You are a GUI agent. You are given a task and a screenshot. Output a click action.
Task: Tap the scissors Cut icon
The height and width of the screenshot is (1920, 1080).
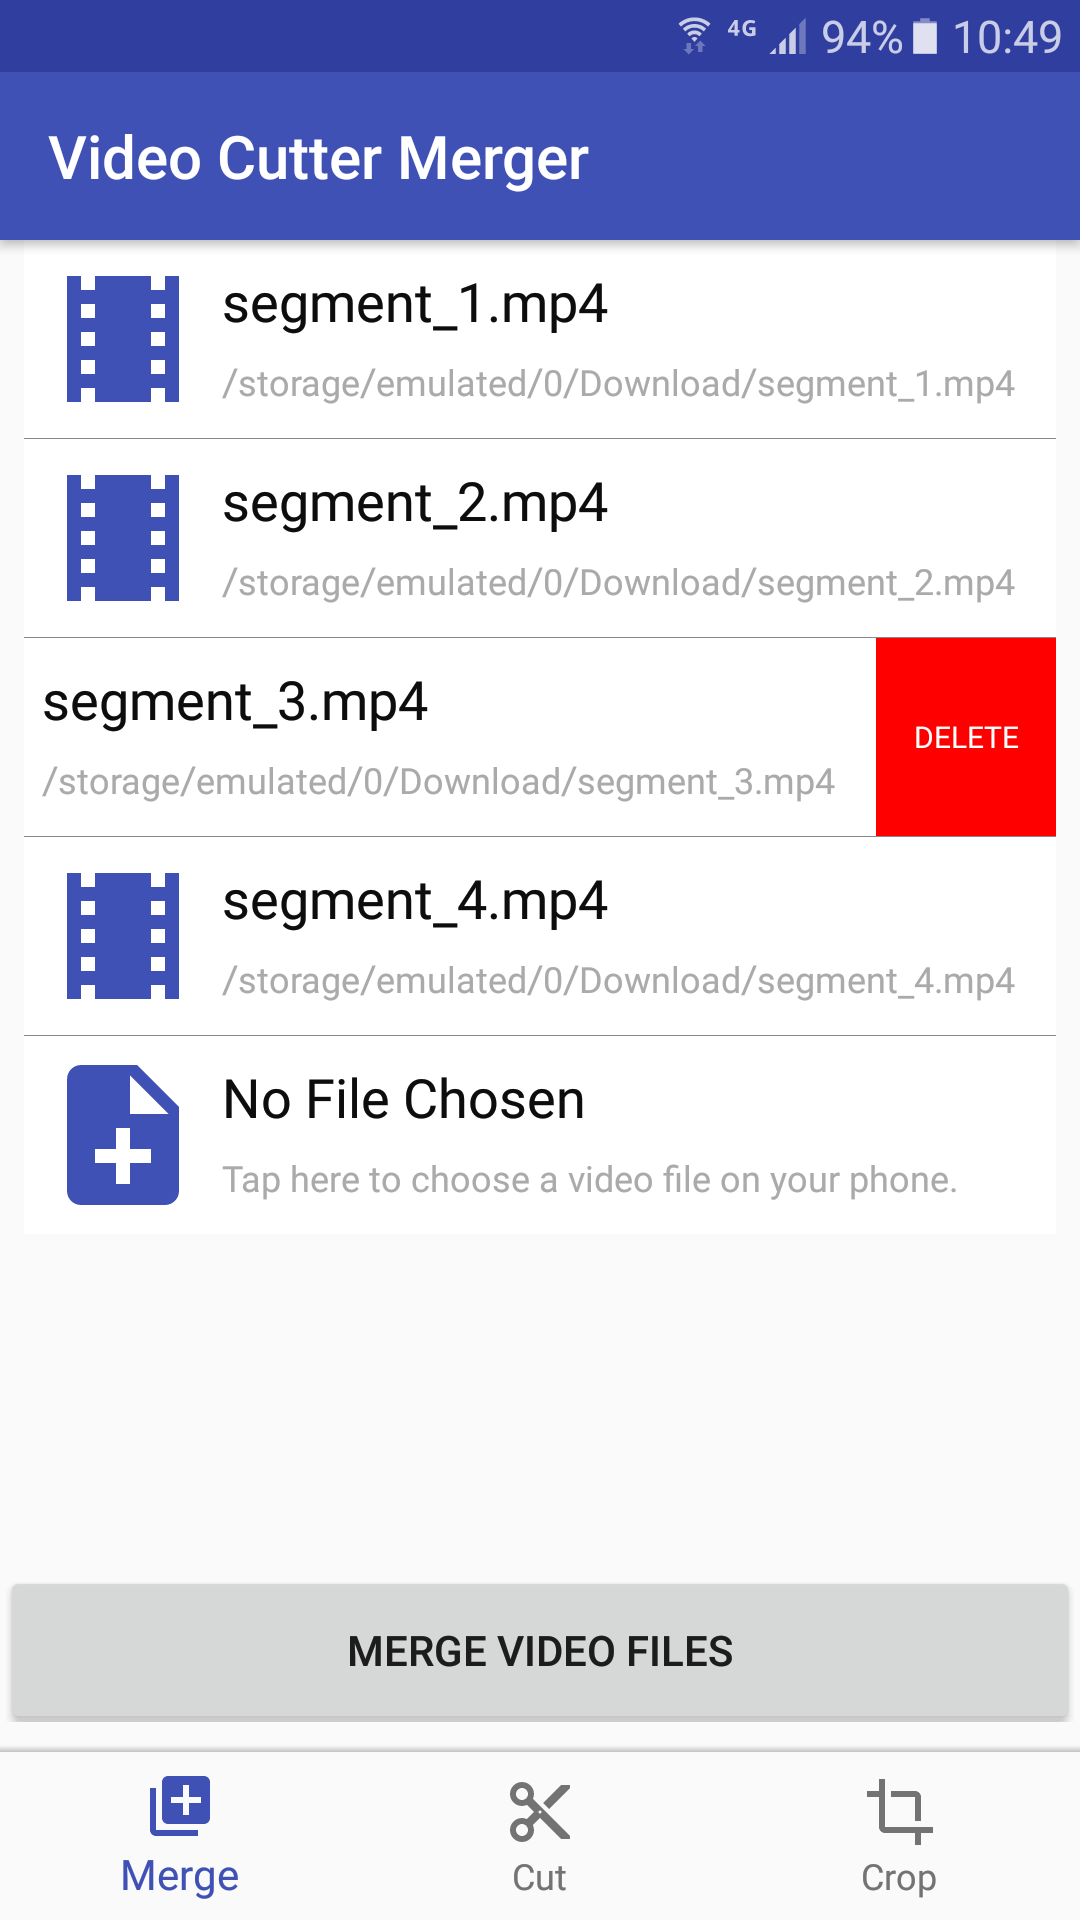point(540,1812)
